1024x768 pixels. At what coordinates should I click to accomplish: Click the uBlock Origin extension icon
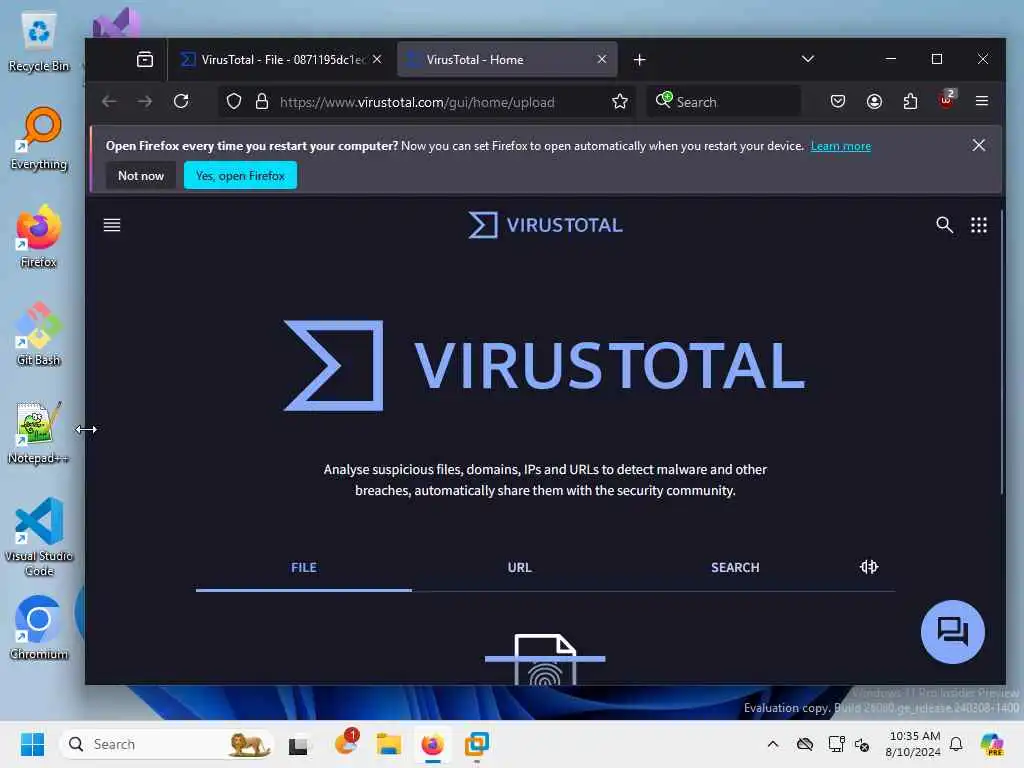(947, 99)
